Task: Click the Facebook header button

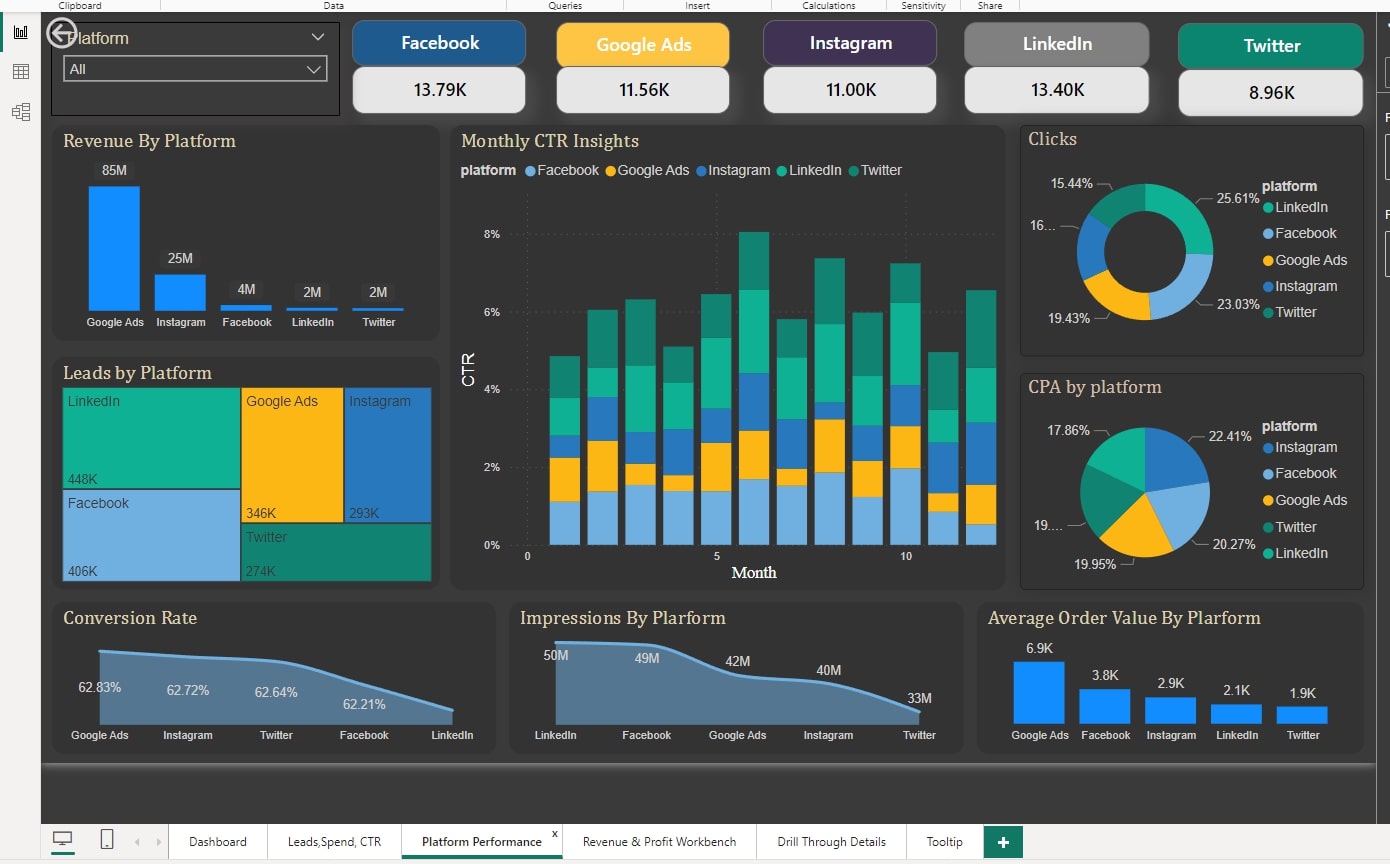Action: pyautogui.click(x=439, y=43)
